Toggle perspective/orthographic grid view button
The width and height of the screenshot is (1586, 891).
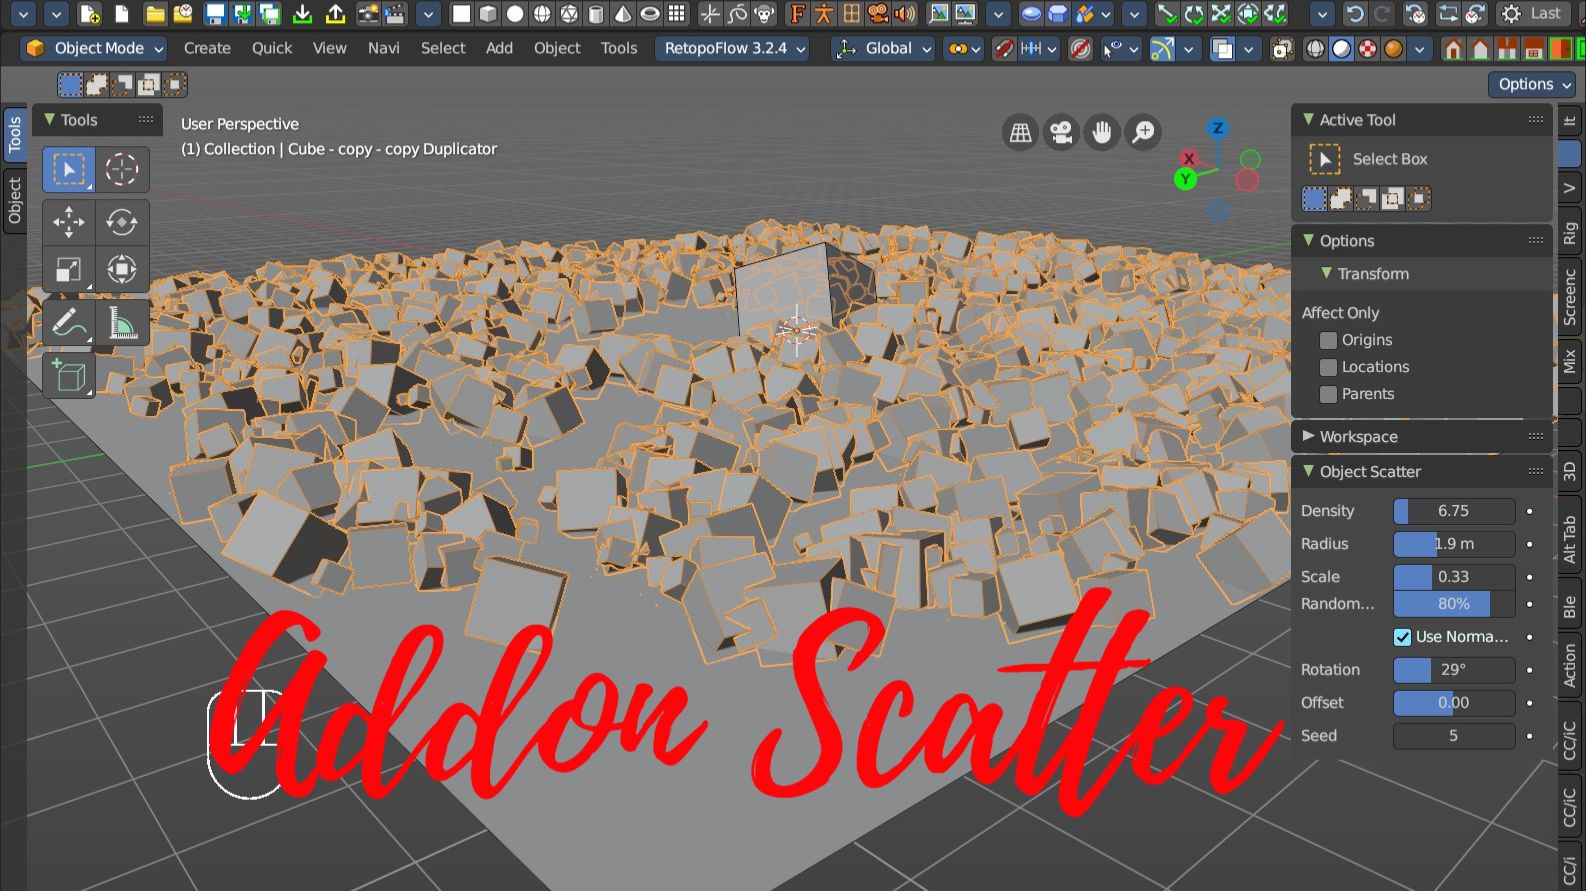click(1020, 132)
